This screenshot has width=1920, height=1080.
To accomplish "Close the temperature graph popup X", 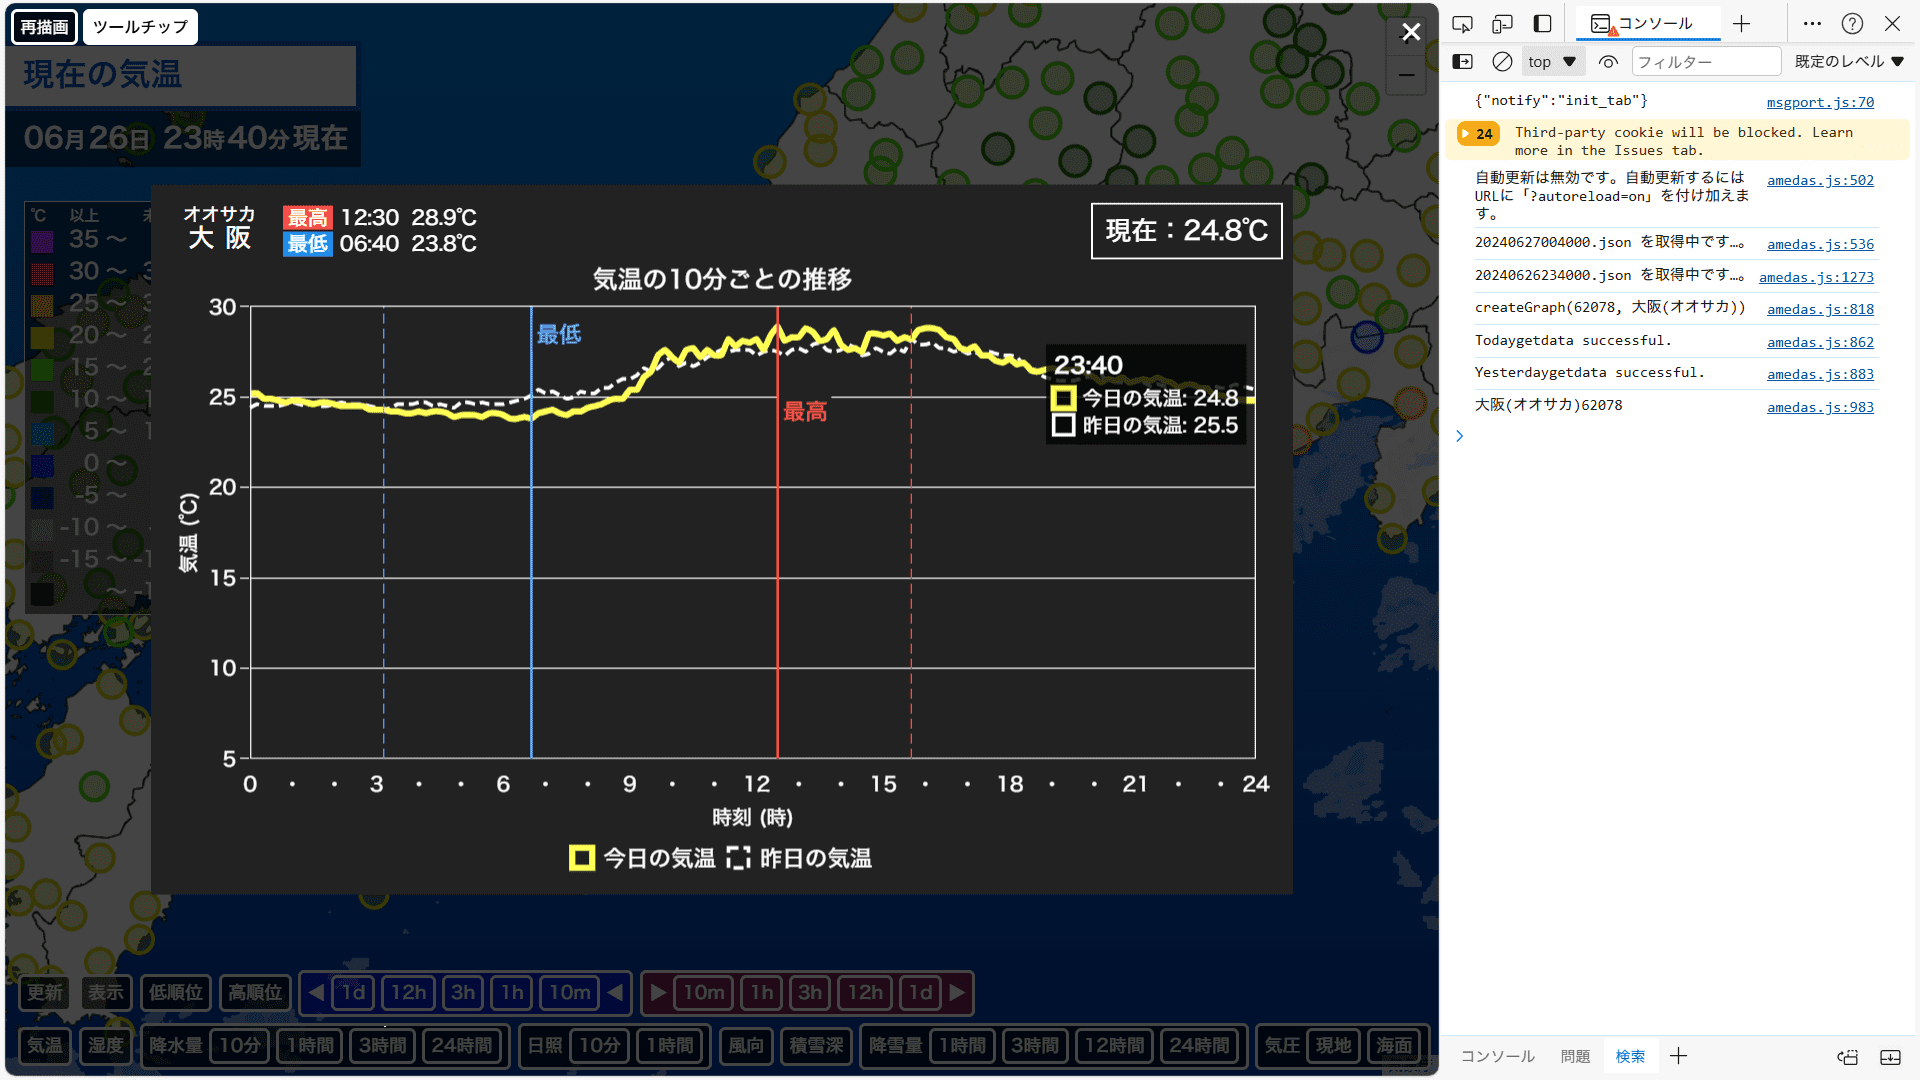I will (x=1410, y=32).
